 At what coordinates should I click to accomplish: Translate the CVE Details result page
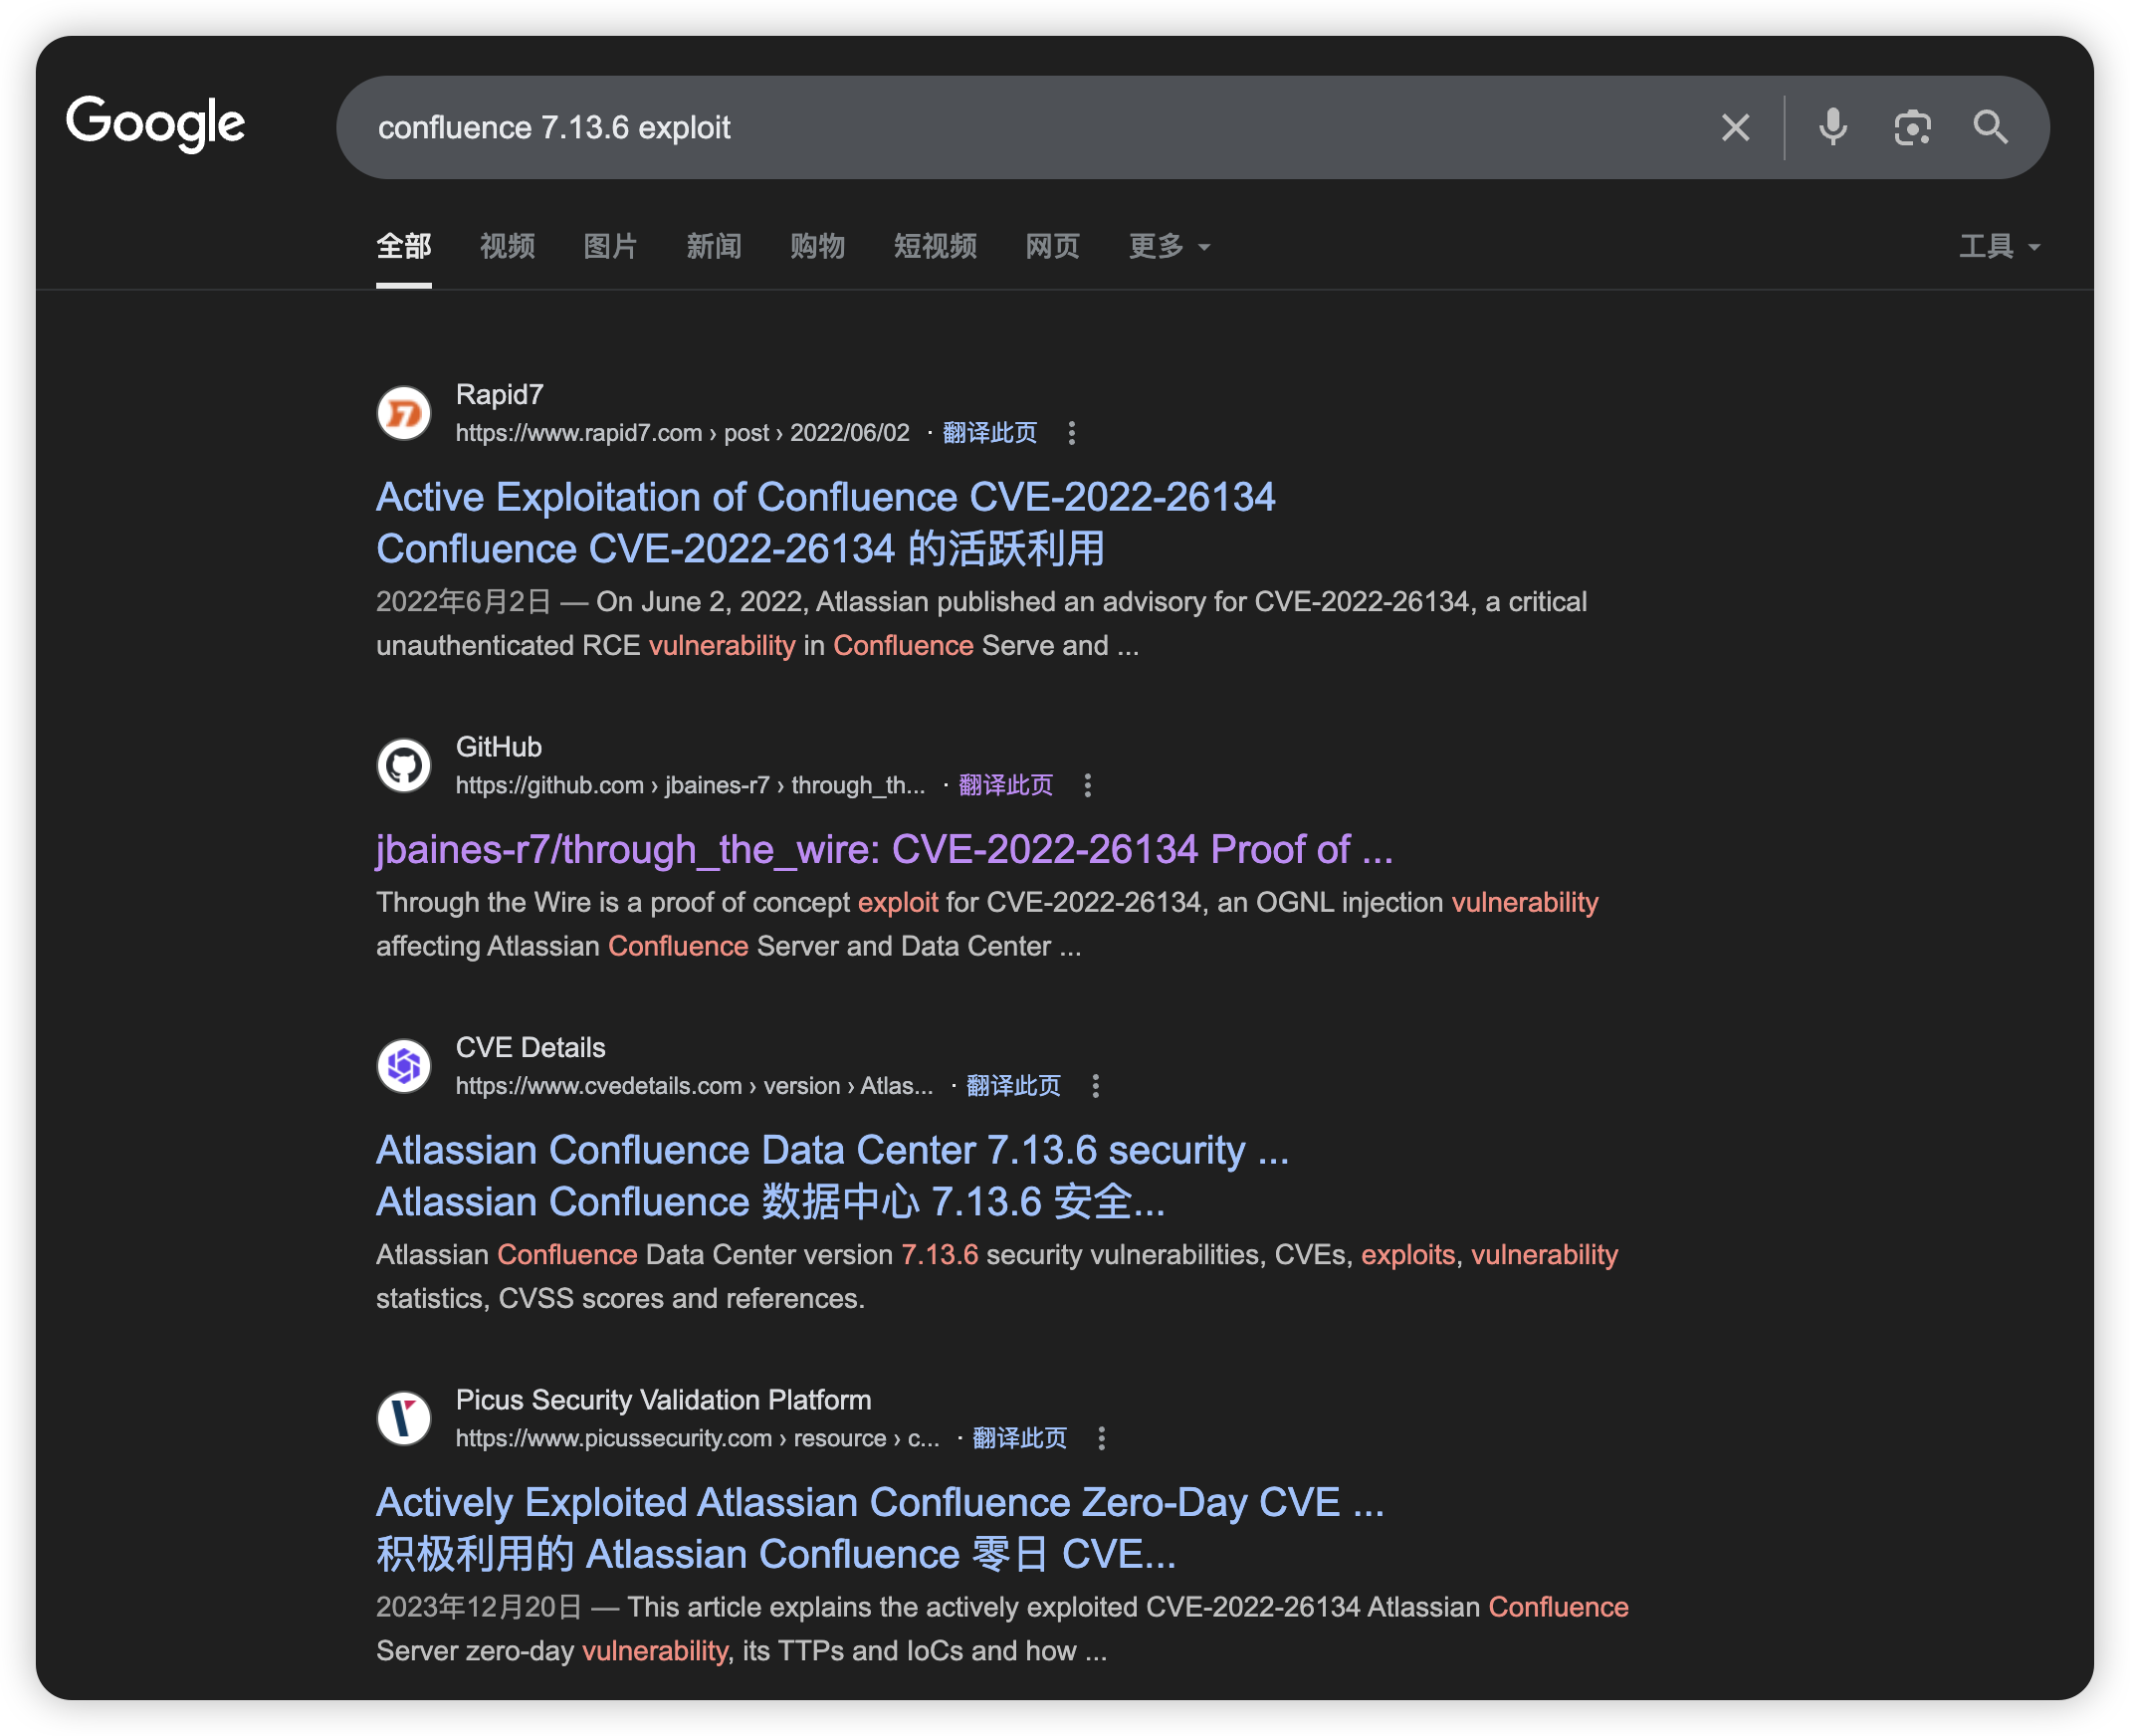[1014, 1086]
